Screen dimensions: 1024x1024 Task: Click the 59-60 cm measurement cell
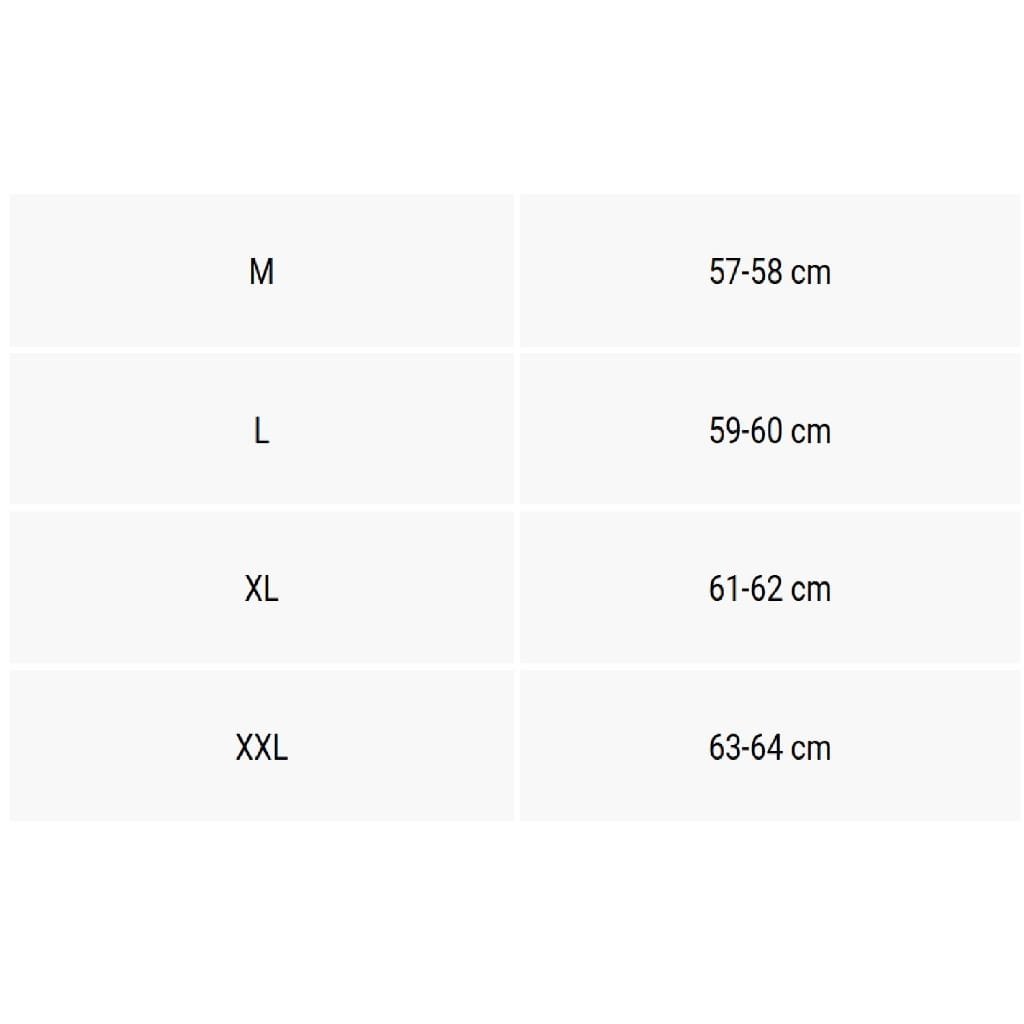tap(769, 429)
